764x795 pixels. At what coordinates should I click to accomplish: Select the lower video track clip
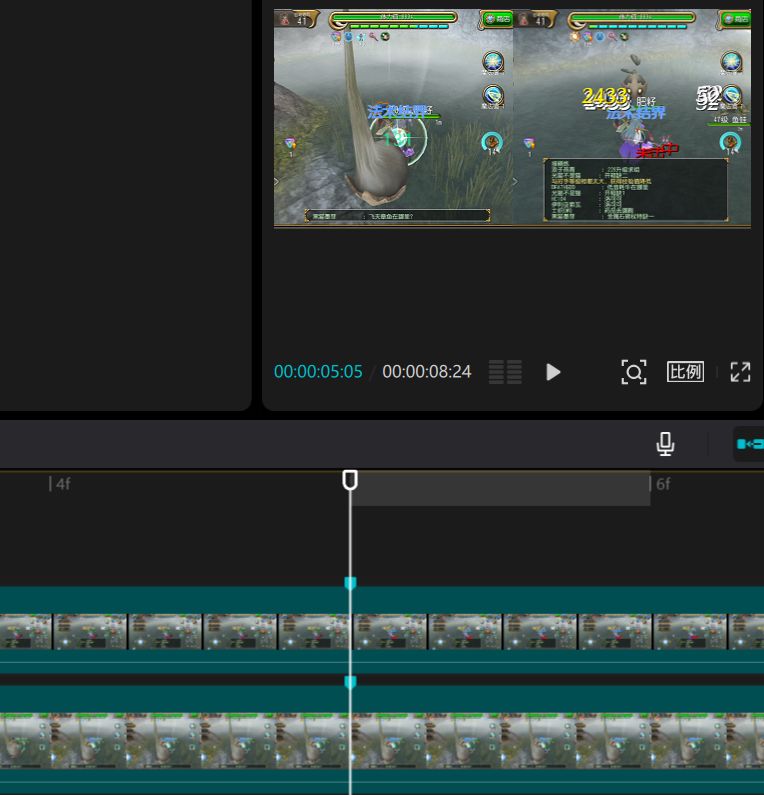pyautogui.click(x=382, y=739)
